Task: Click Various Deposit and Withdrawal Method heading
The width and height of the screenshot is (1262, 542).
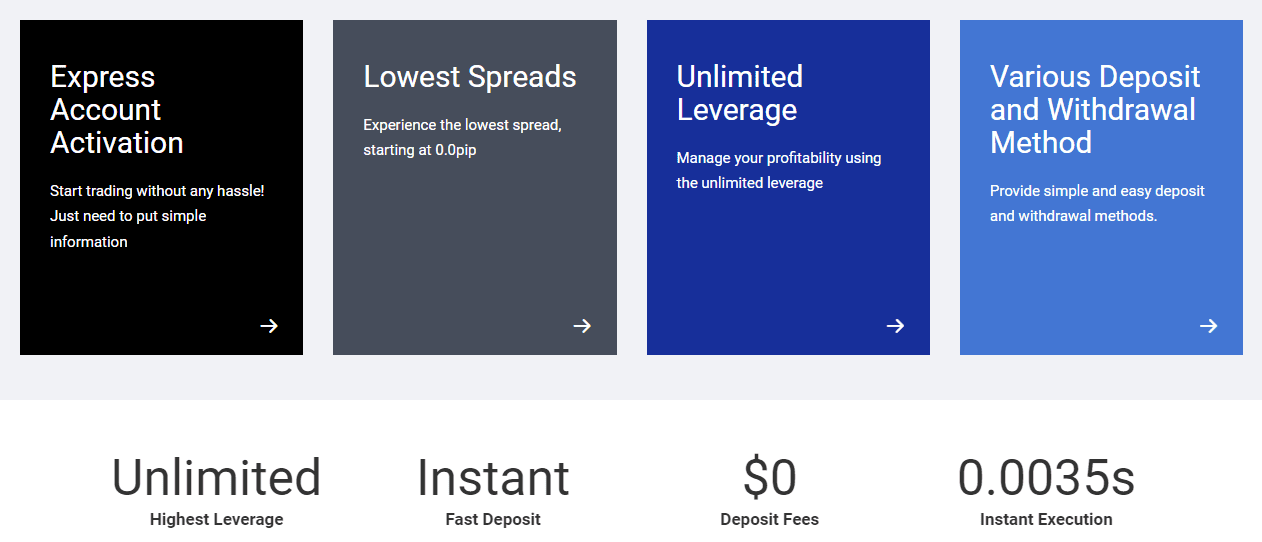Action: [x=1095, y=110]
